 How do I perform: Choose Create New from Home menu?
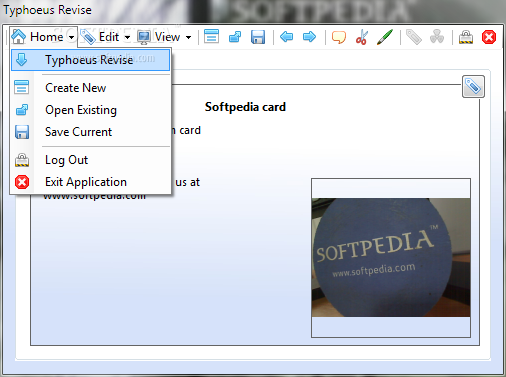coord(90,88)
